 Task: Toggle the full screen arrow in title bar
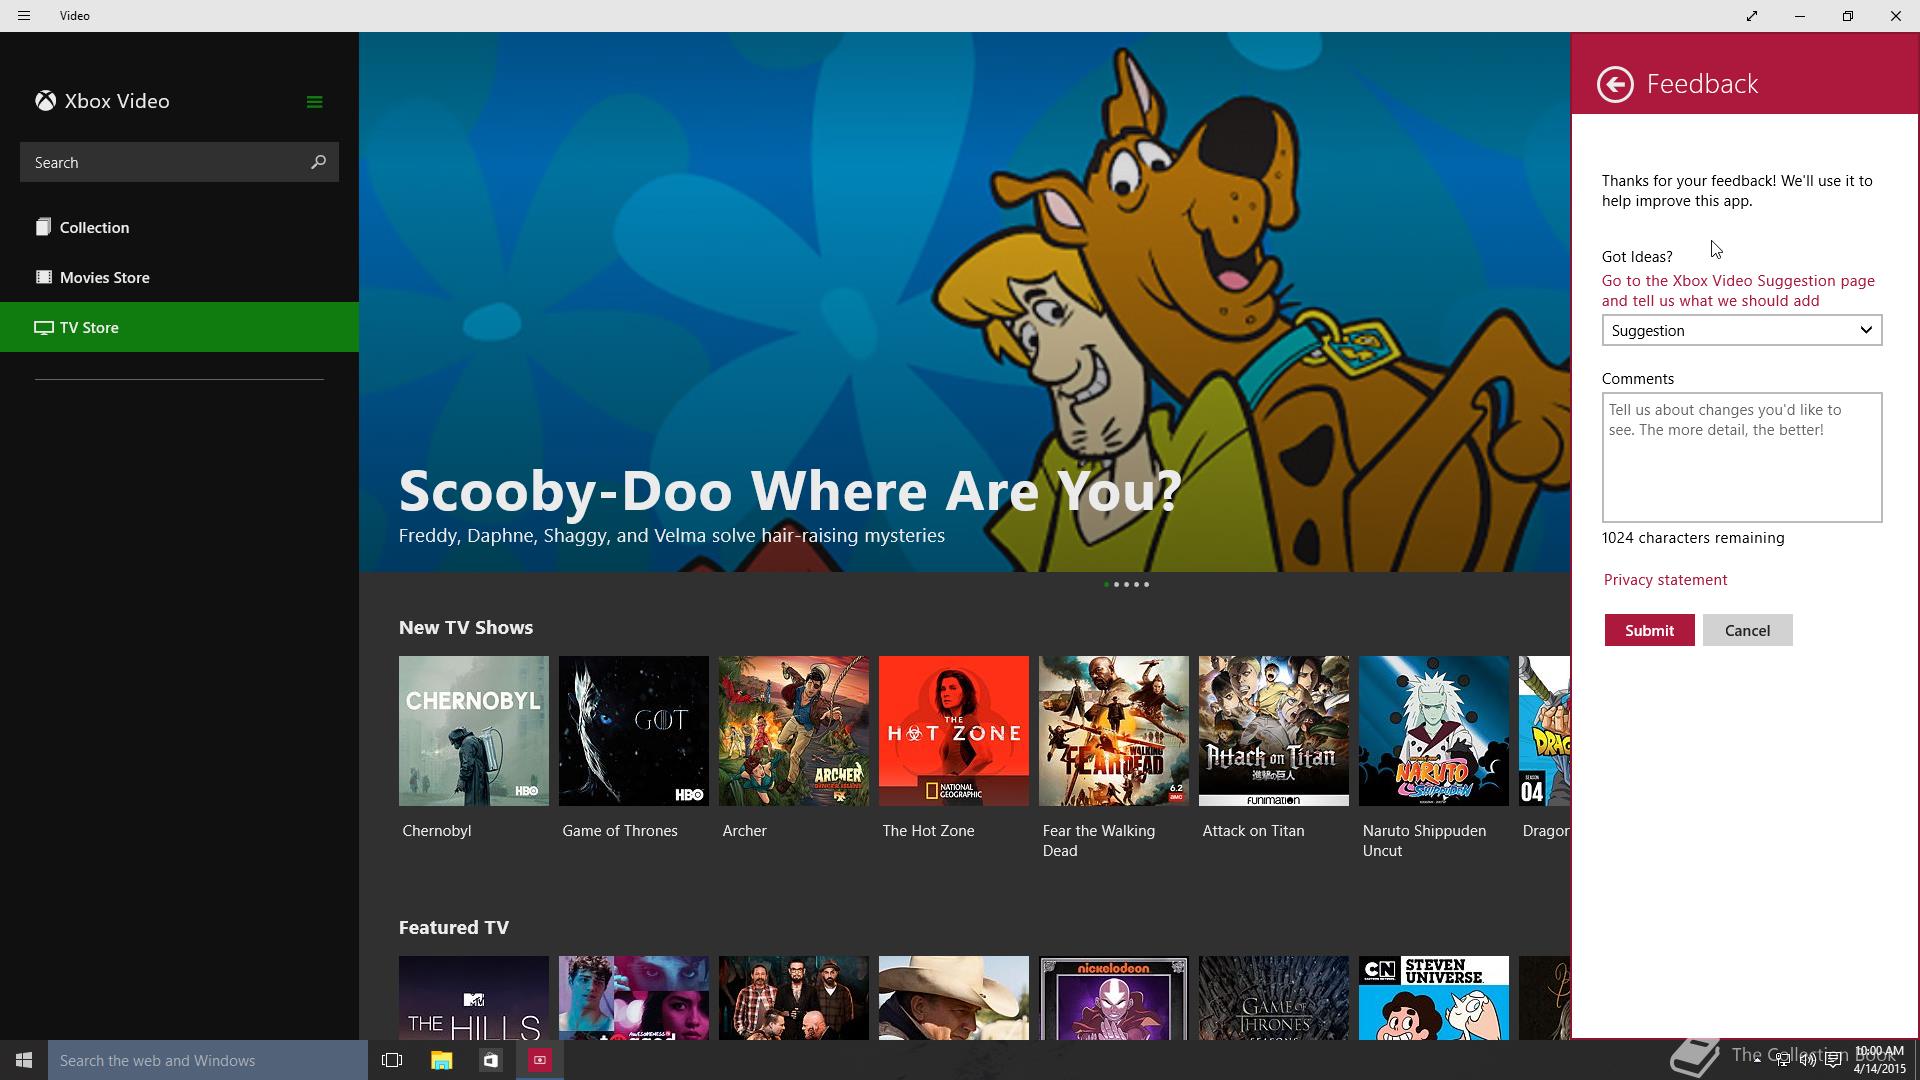[x=1752, y=16]
